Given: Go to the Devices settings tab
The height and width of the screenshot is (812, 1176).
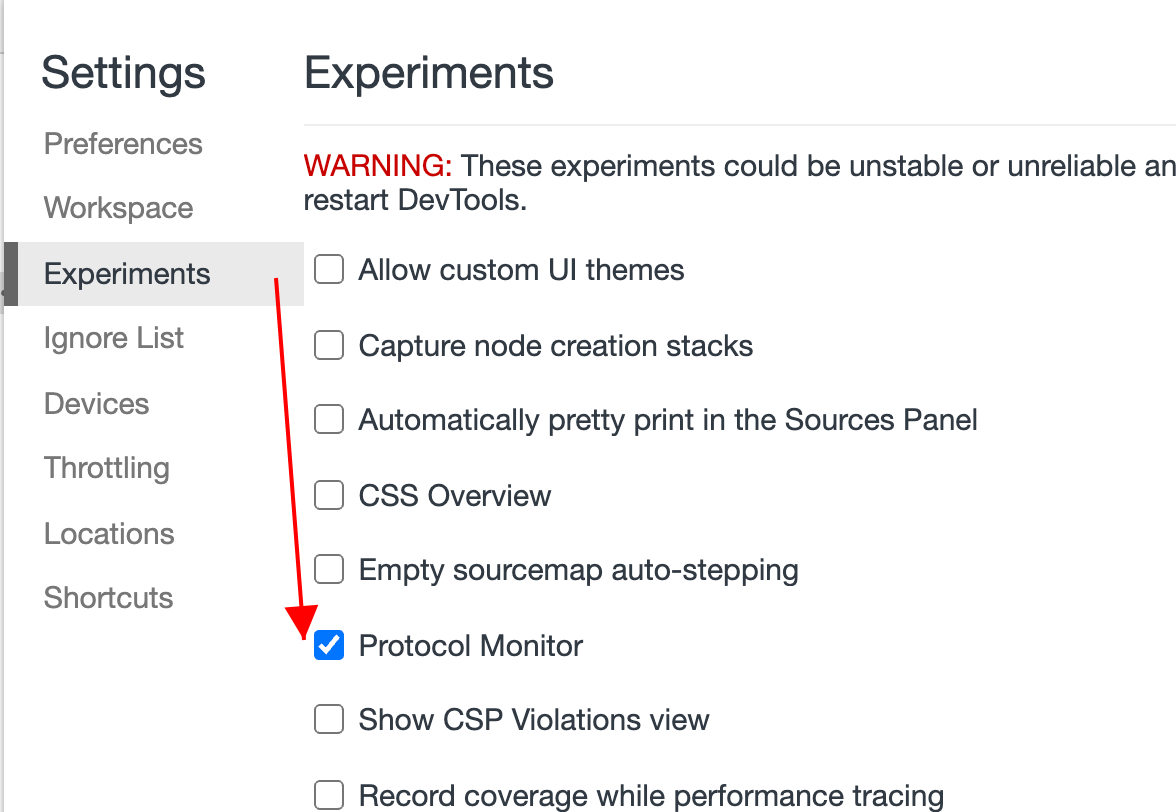Looking at the screenshot, I should point(96,404).
